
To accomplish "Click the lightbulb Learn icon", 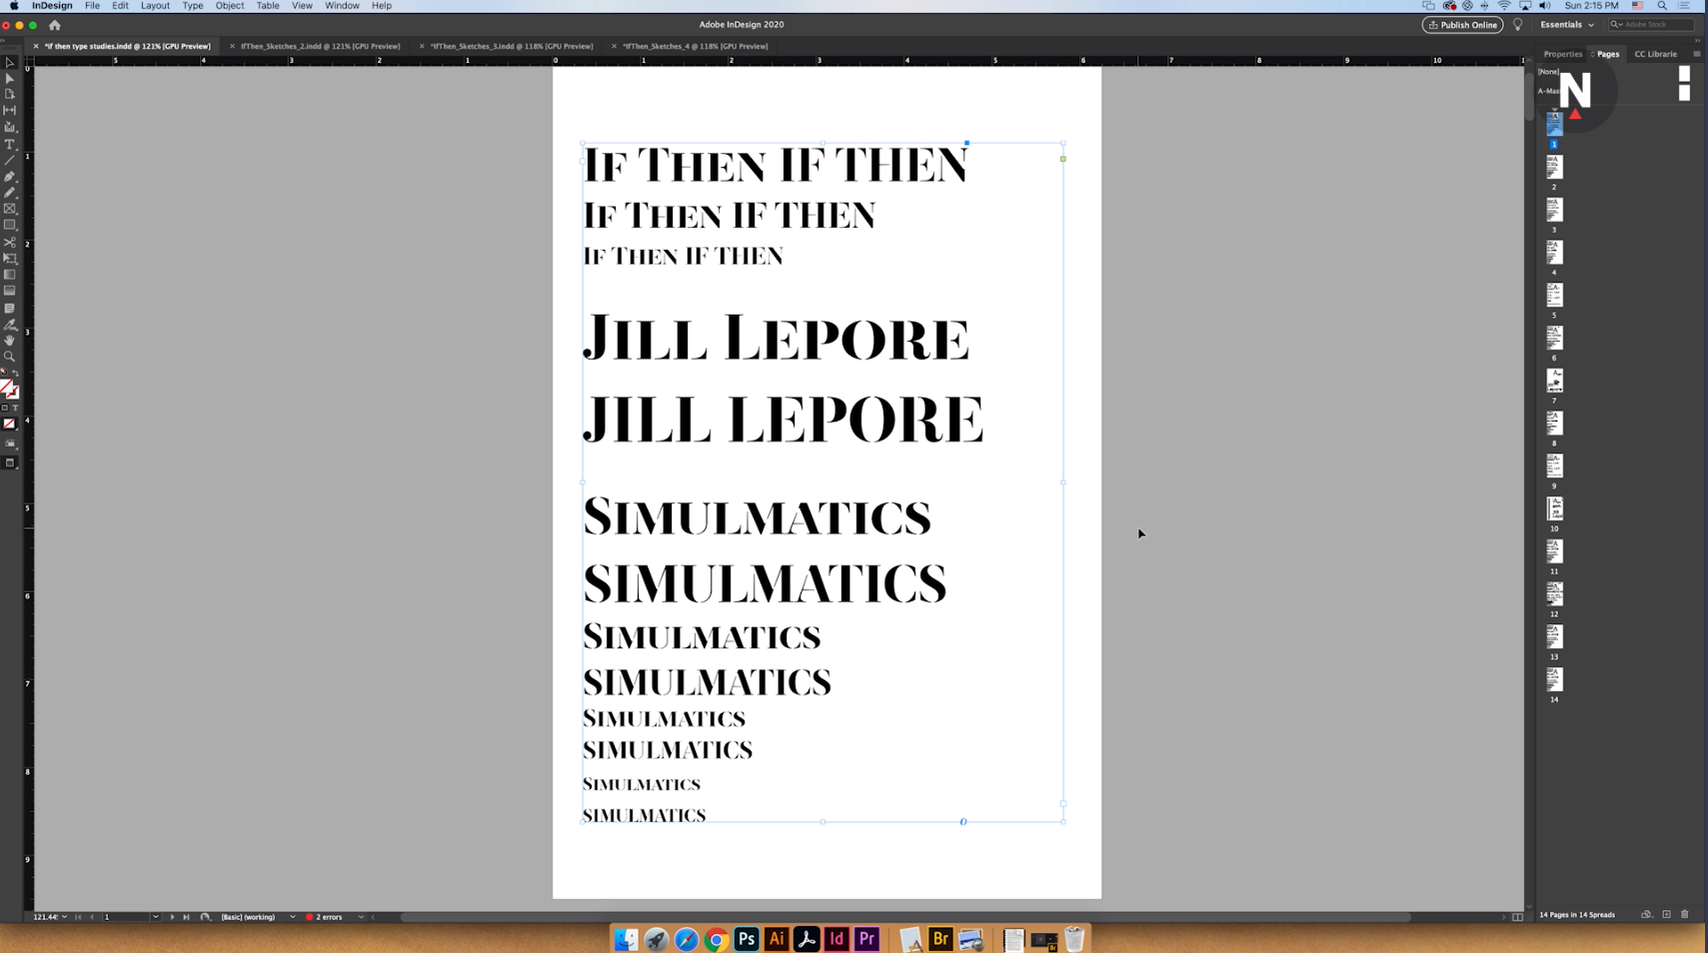I will tap(1518, 25).
